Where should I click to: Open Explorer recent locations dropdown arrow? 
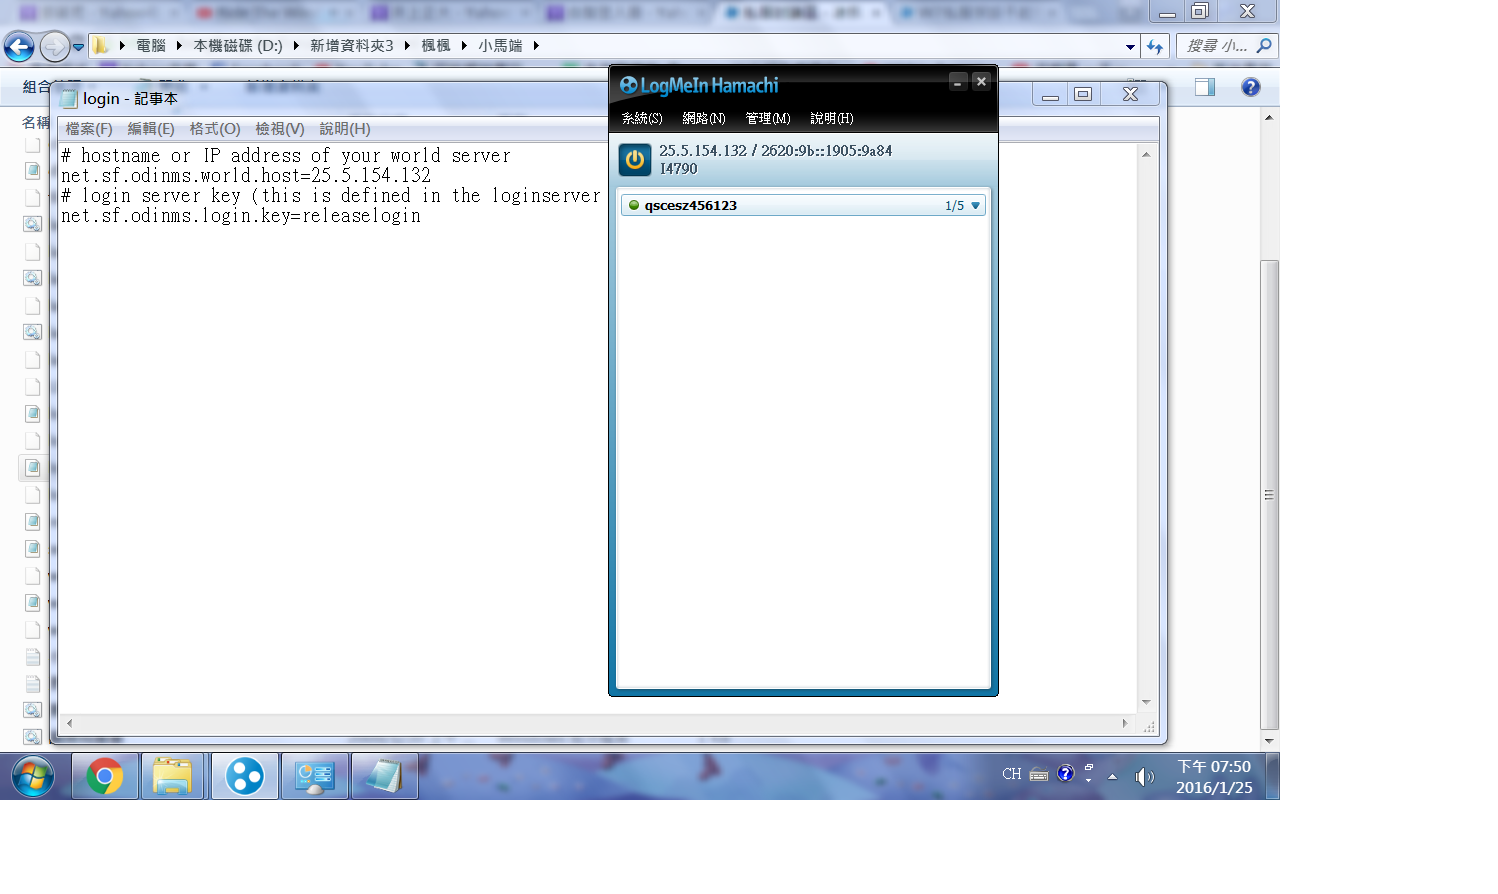pos(78,46)
